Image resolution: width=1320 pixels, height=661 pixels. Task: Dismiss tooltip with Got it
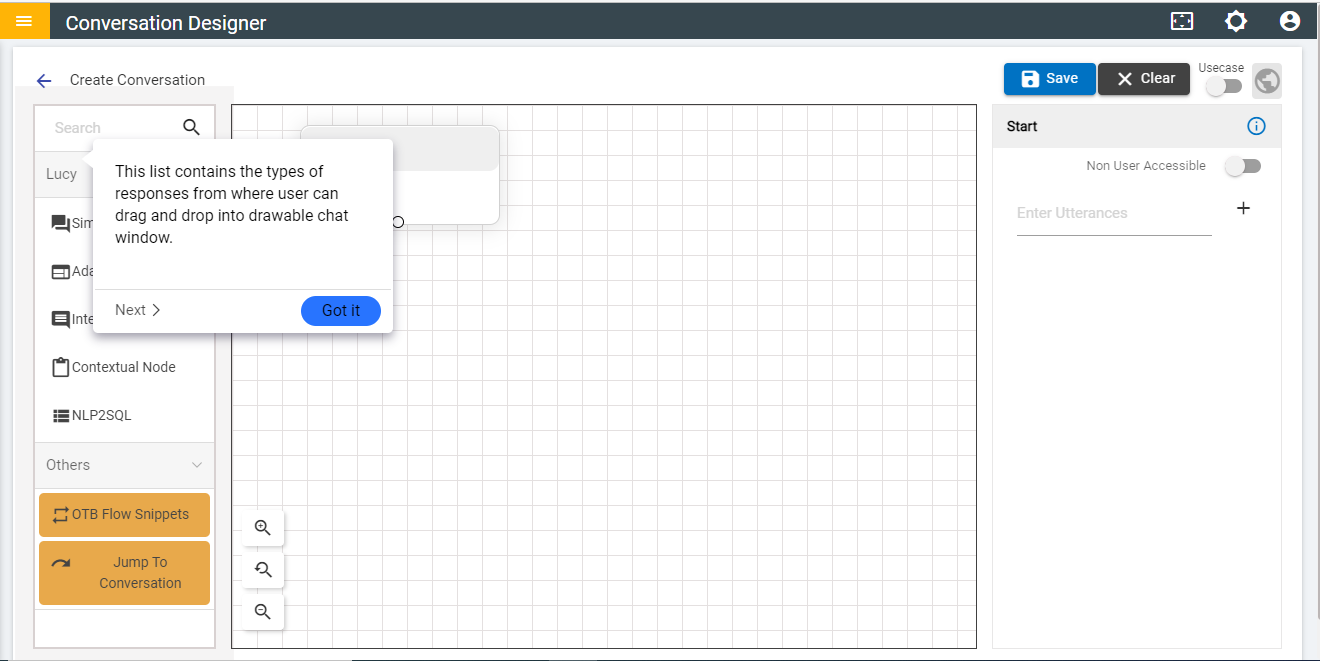click(x=341, y=311)
